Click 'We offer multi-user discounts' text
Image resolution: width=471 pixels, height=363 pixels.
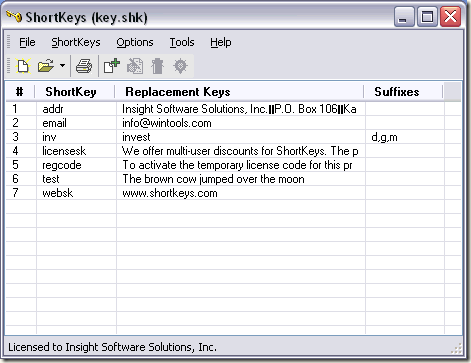190,151
